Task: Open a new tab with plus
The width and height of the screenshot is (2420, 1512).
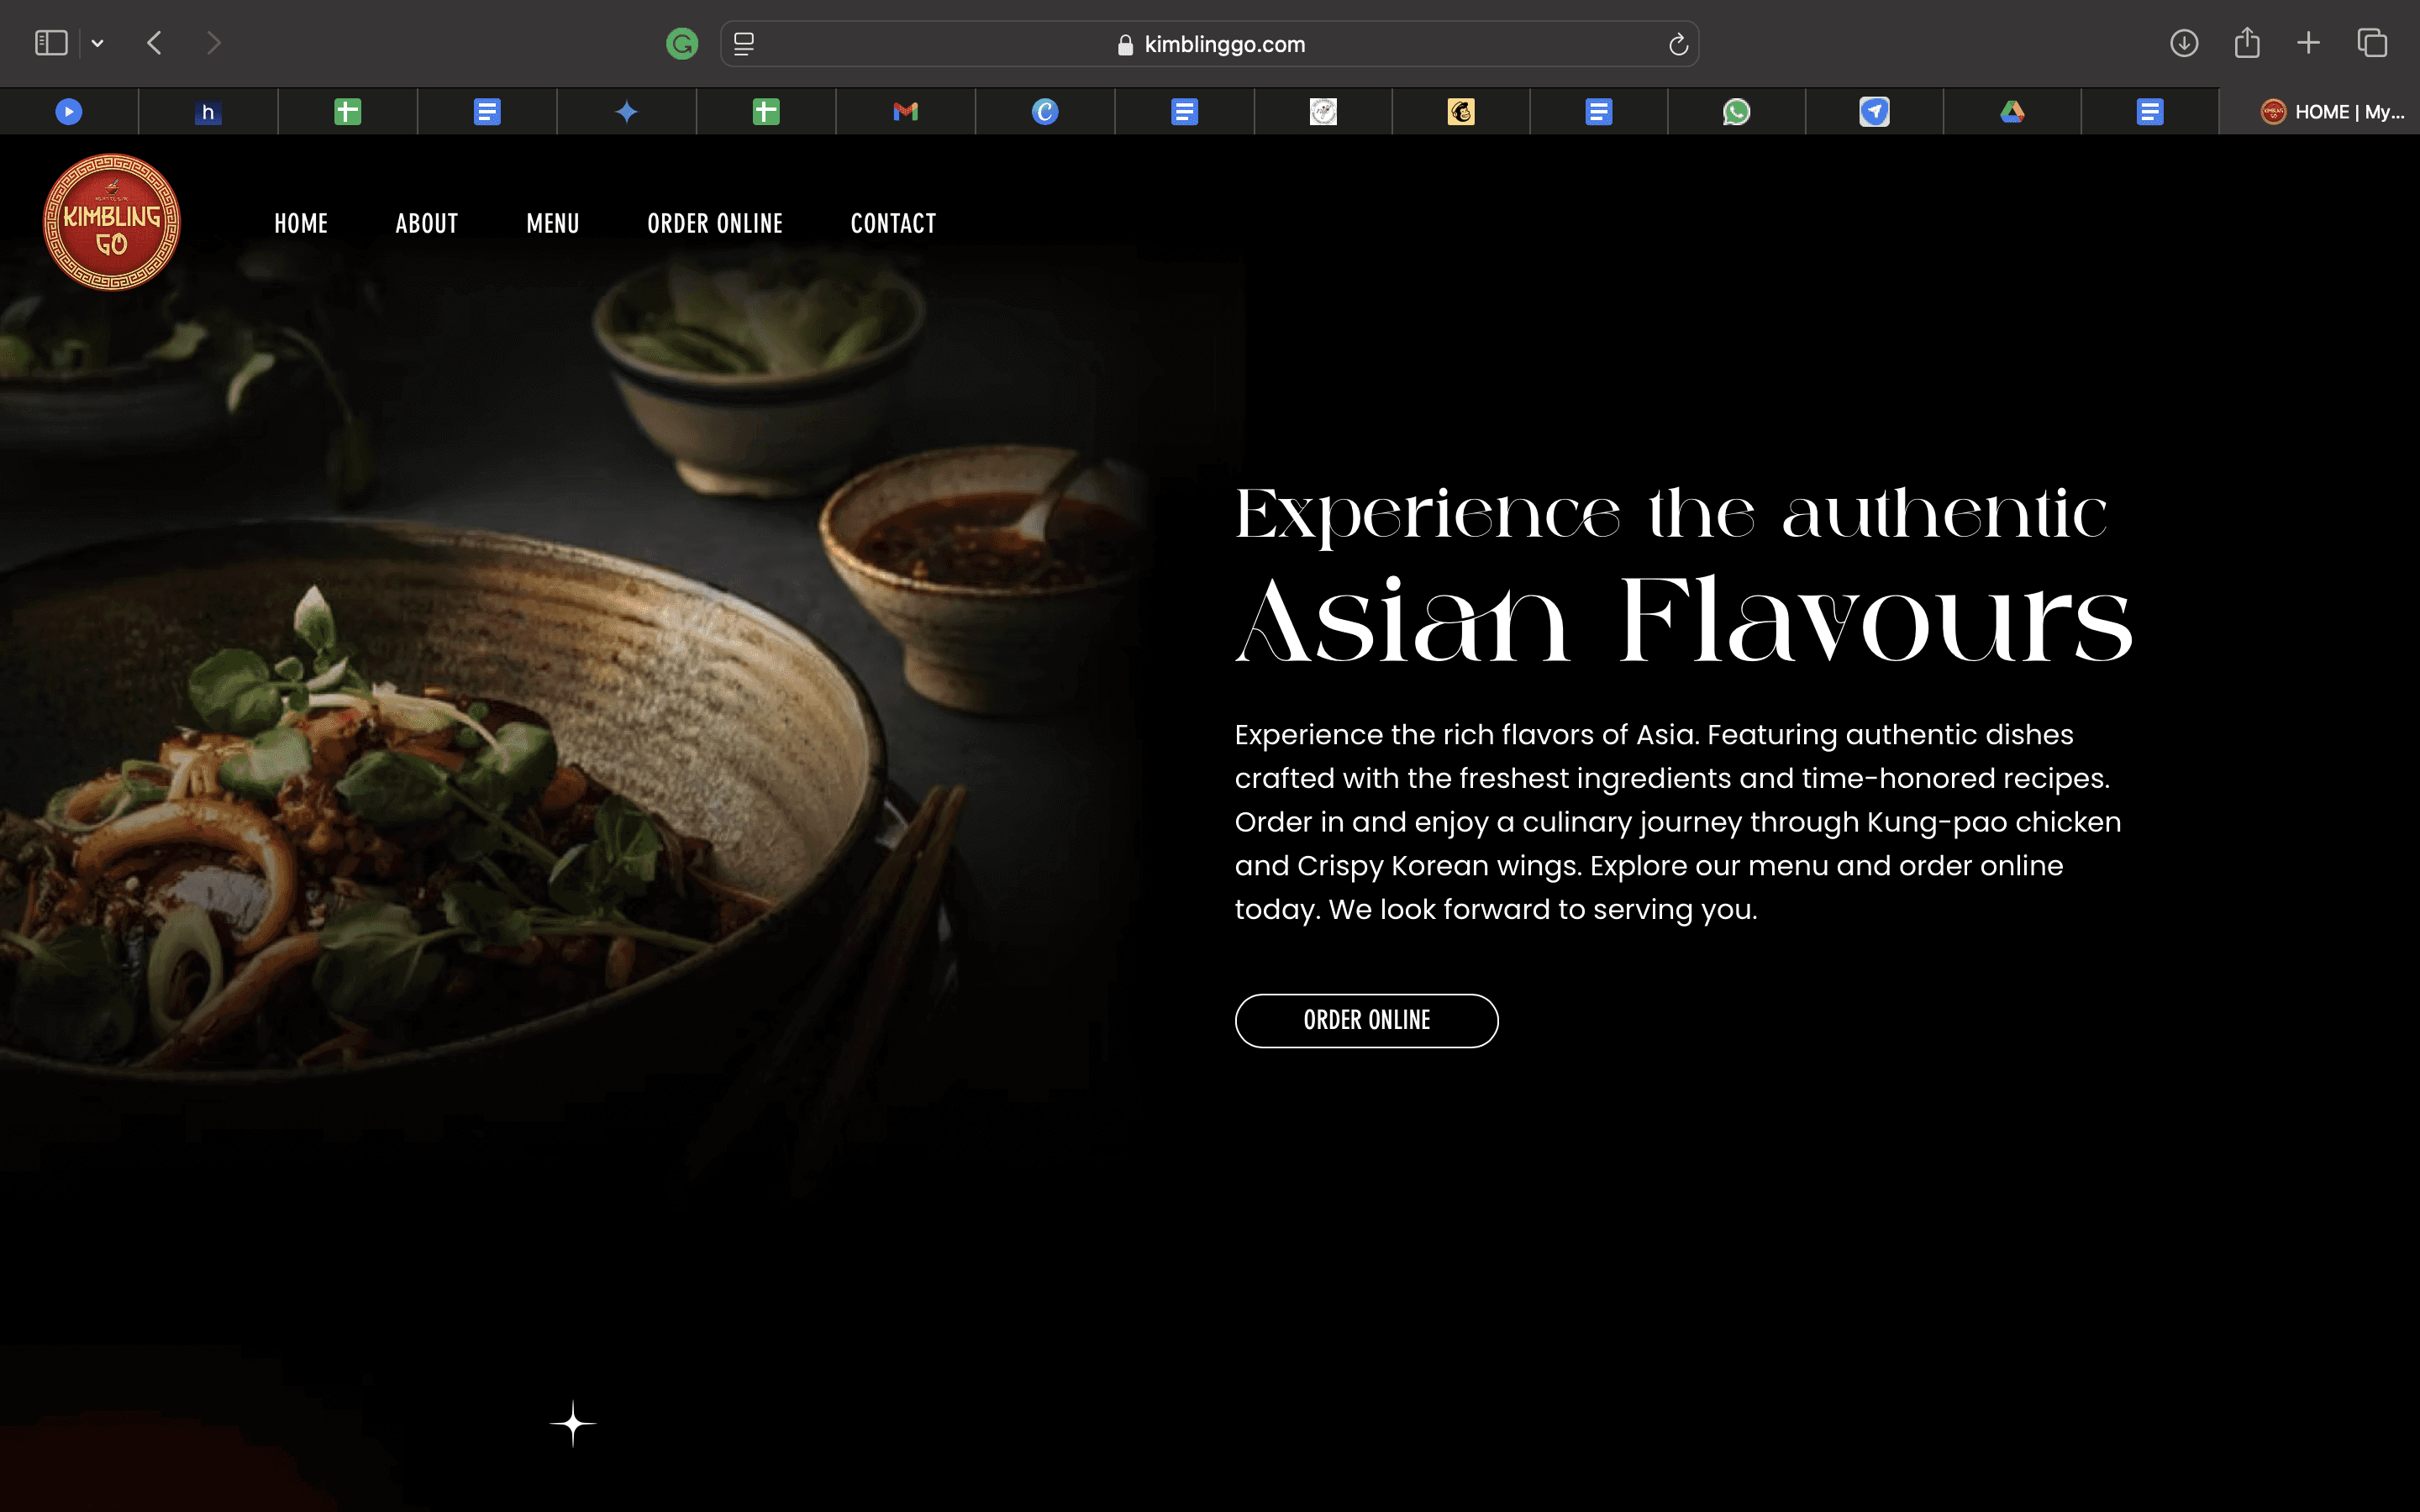Action: coord(2308,43)
